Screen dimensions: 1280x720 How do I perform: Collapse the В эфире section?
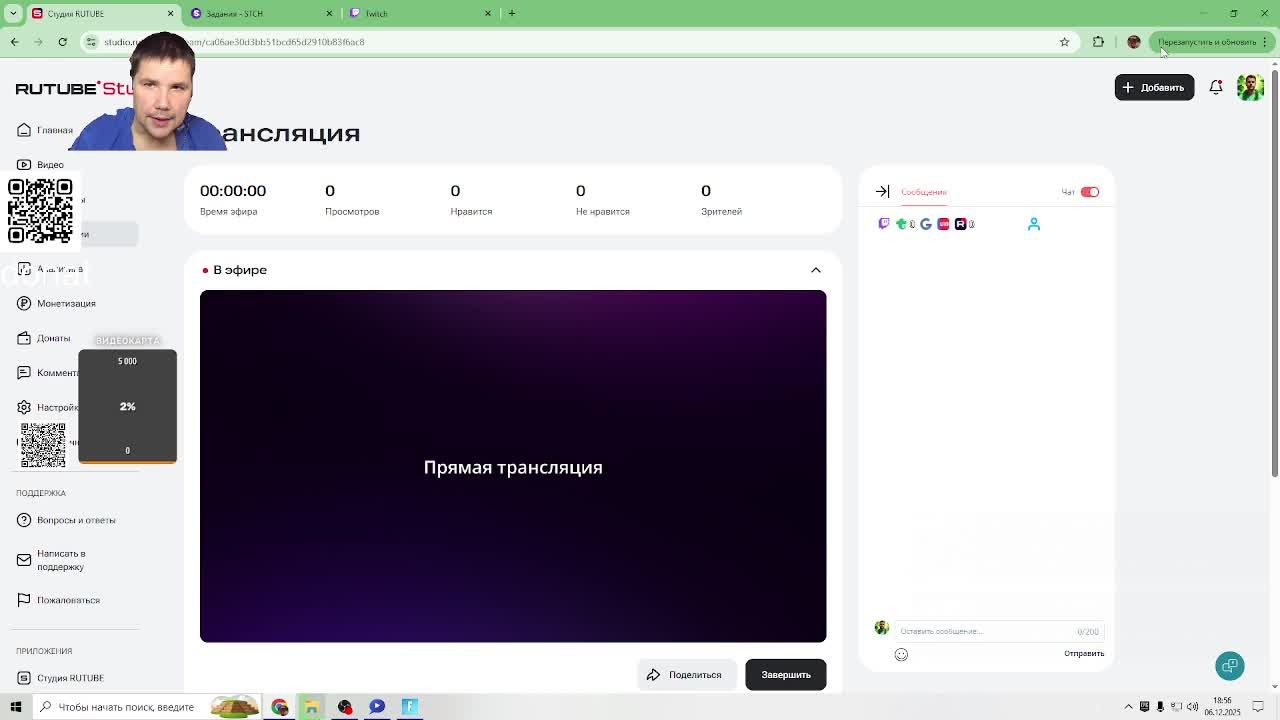(x=816, y=270)
